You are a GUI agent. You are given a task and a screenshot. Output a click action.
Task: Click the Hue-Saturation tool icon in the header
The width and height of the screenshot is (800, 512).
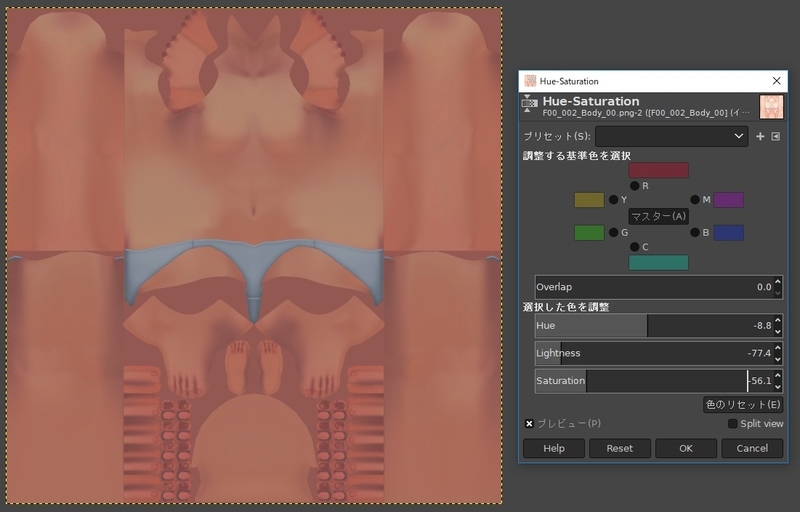529,104
